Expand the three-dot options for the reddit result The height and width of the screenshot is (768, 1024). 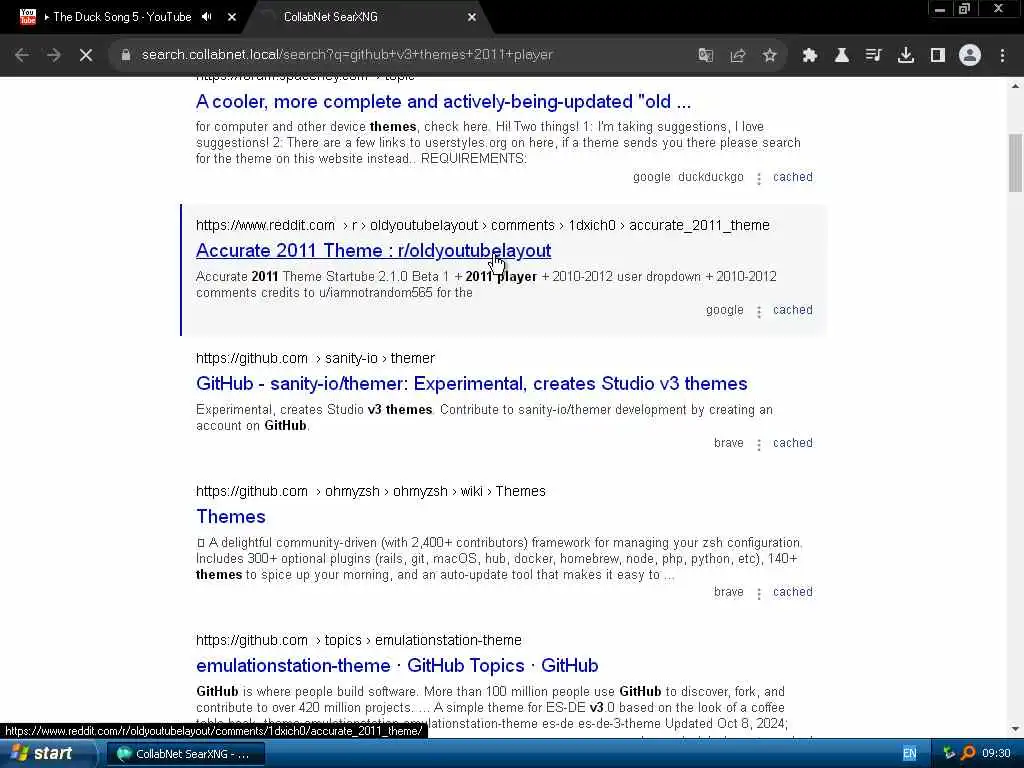pos(759,312)
